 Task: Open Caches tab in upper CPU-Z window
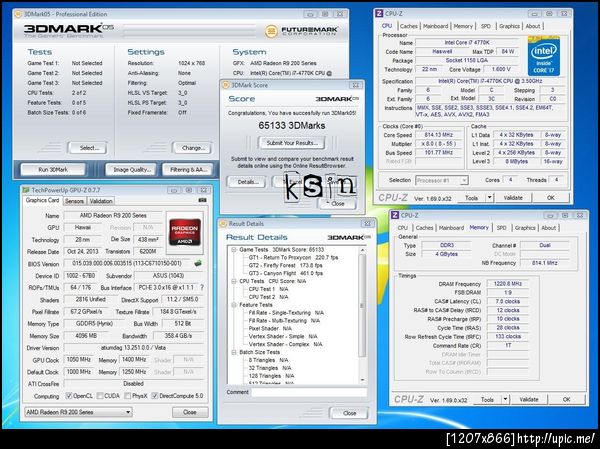tap(409, 26)
